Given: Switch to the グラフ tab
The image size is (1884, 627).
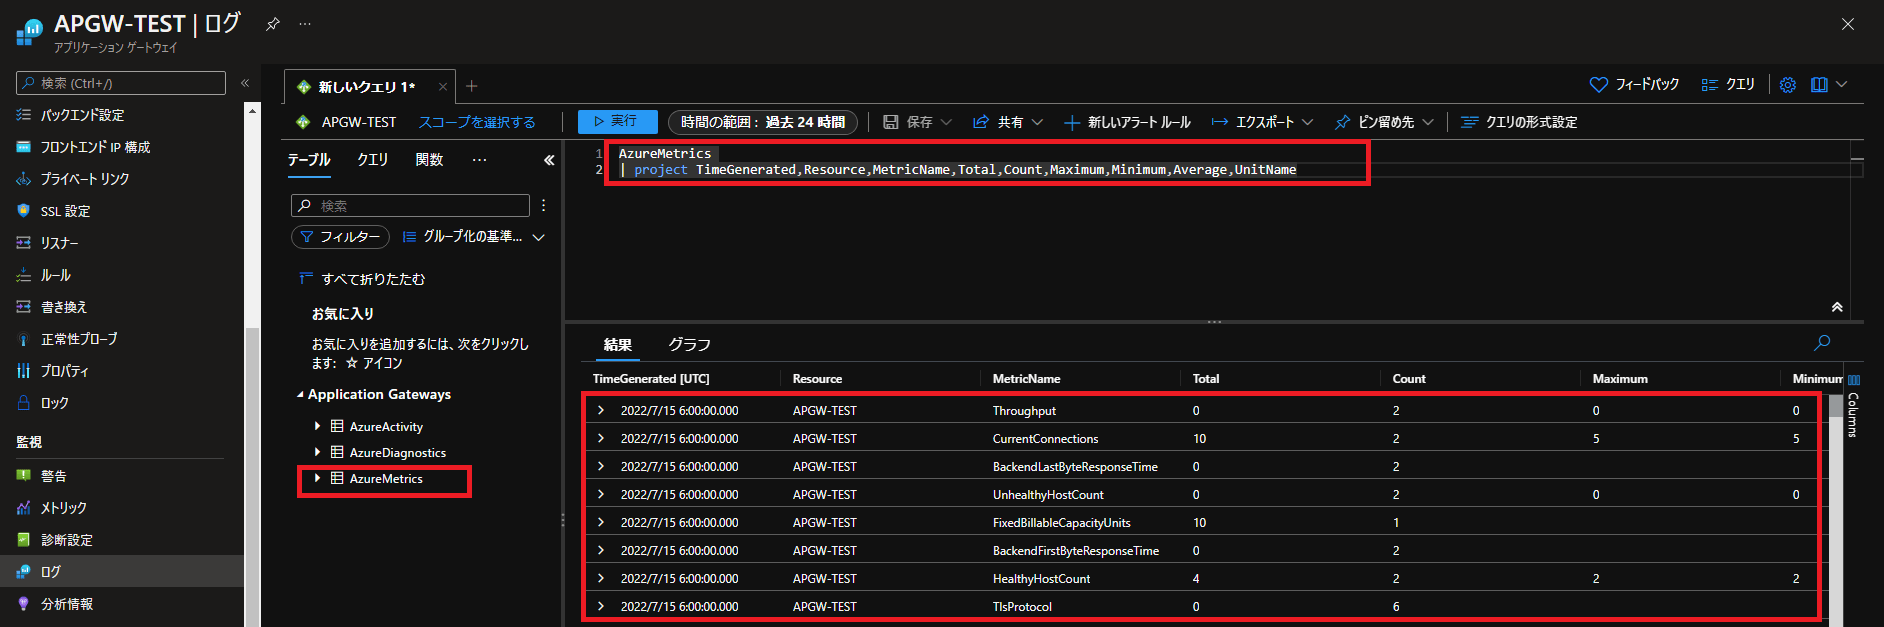Looking at the screenshot, I should point(690,345).
